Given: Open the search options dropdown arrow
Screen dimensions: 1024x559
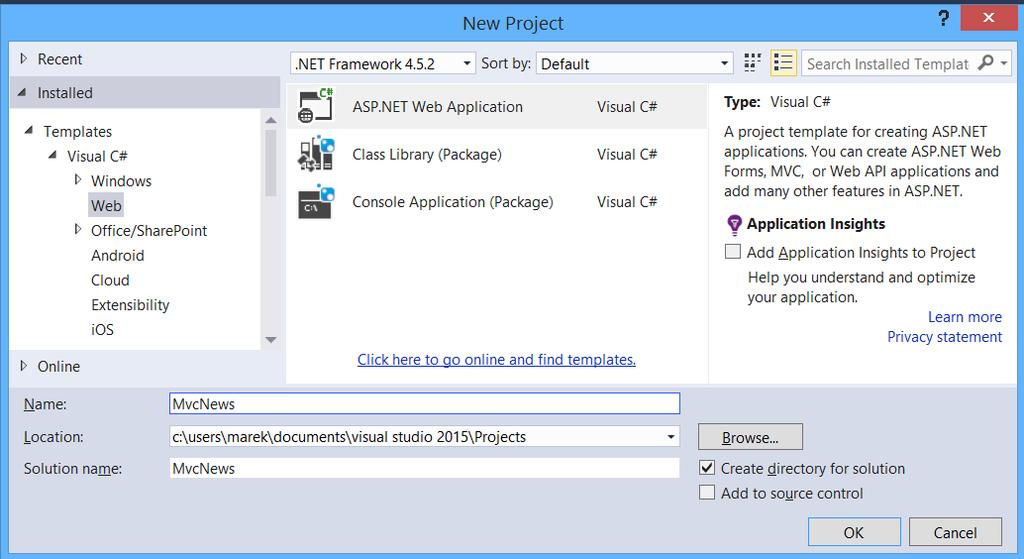Looking at the screenshot, I should coord(1004,63).
